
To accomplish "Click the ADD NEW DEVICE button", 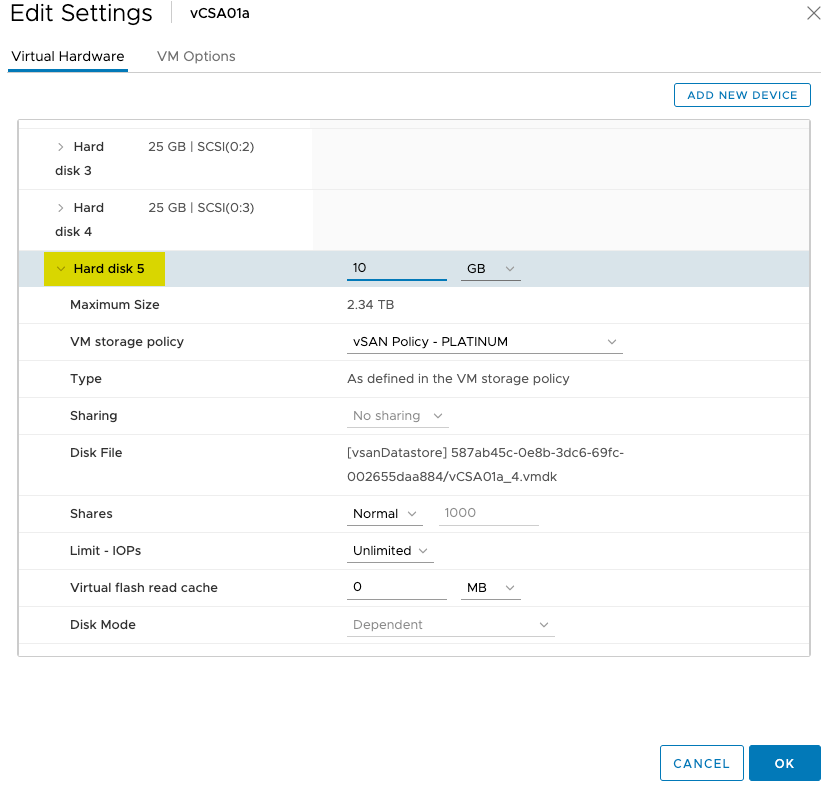I will pos(742,95).
